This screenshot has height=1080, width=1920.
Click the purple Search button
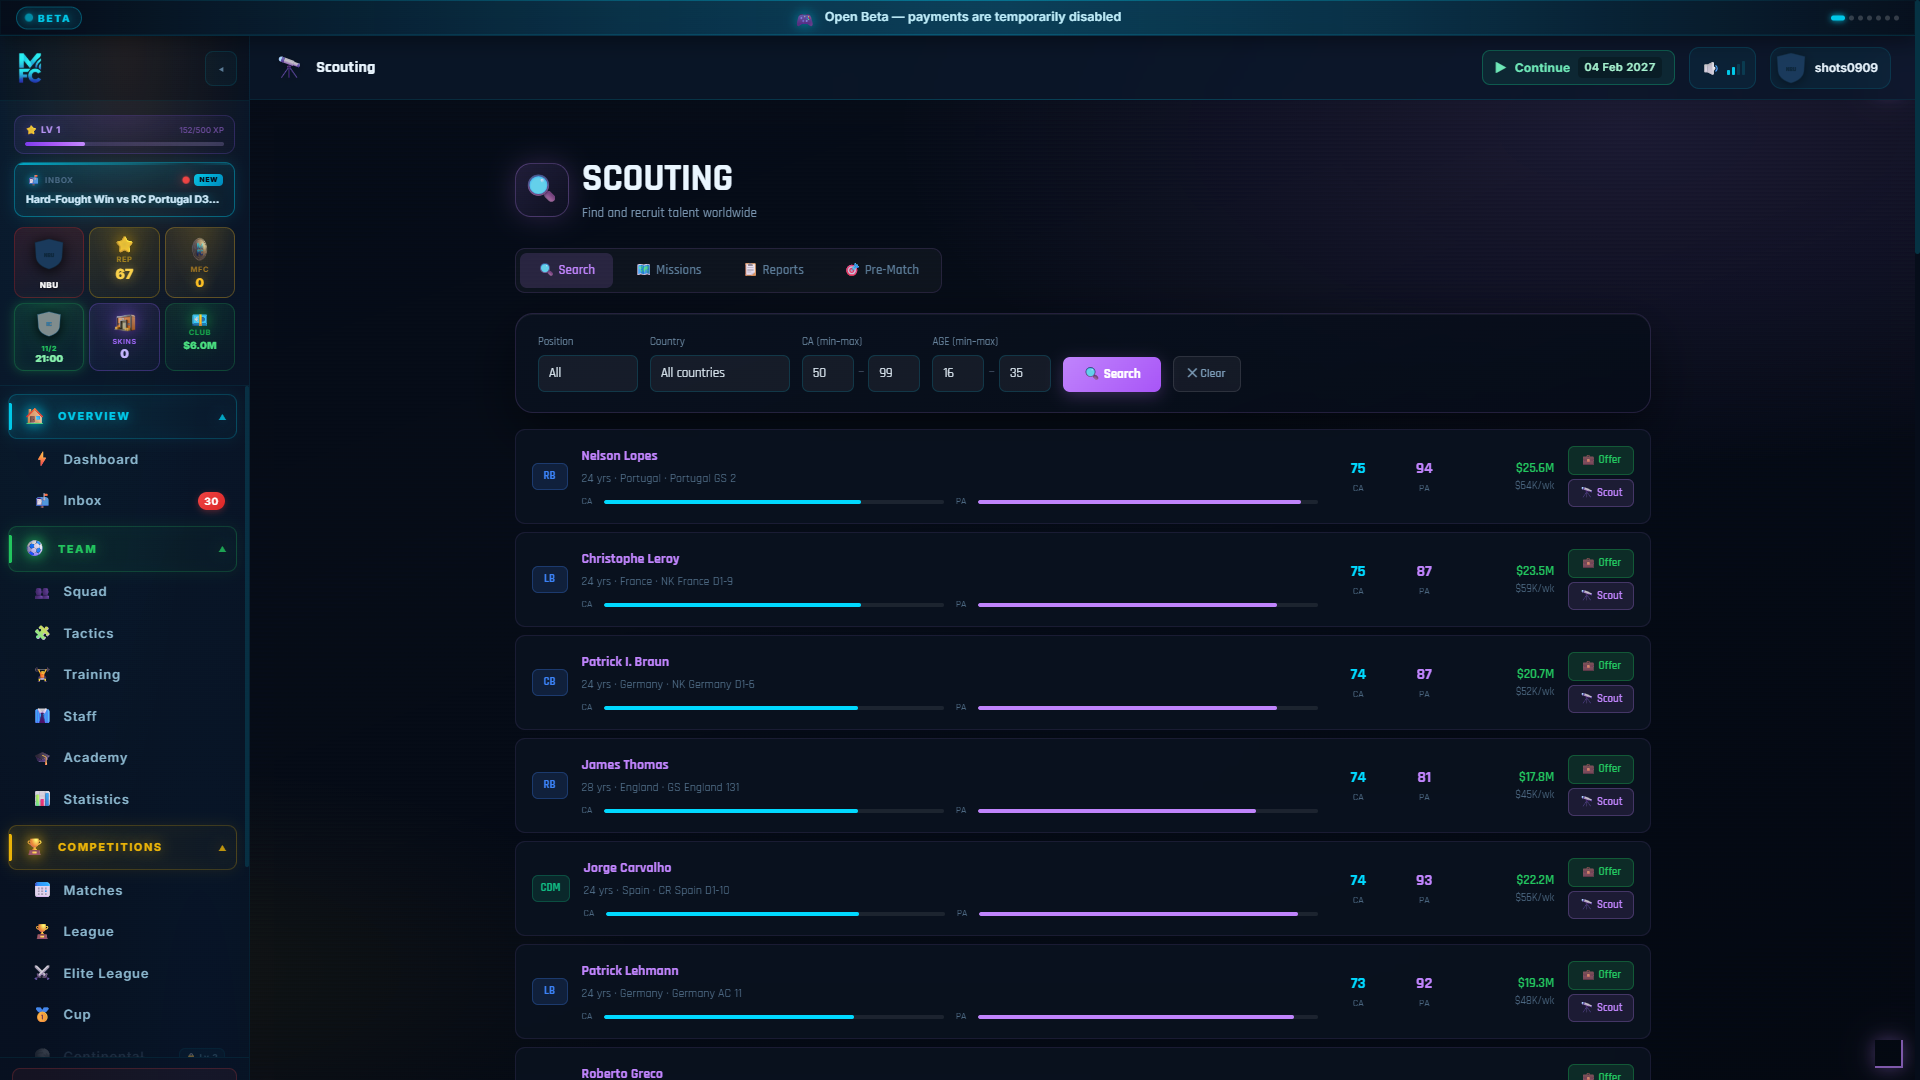click(x=1112, y=374)
